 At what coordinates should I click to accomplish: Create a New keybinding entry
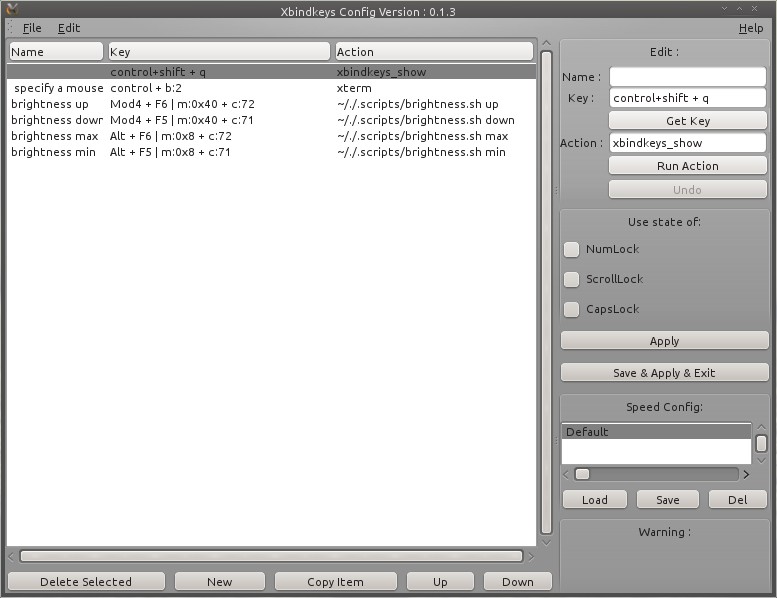point(220,582)
